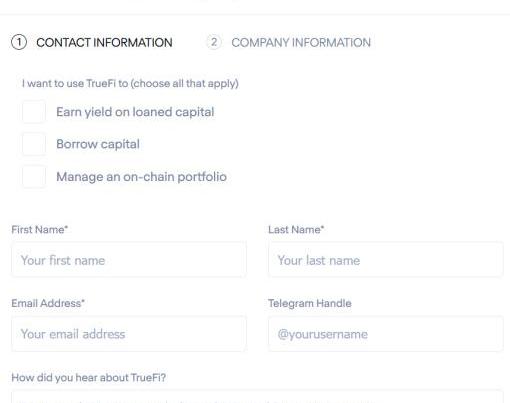Click the 'Earn yield on loaned capital' label
This screenshot has width=510, height=403.
click(x=135, y=112)
